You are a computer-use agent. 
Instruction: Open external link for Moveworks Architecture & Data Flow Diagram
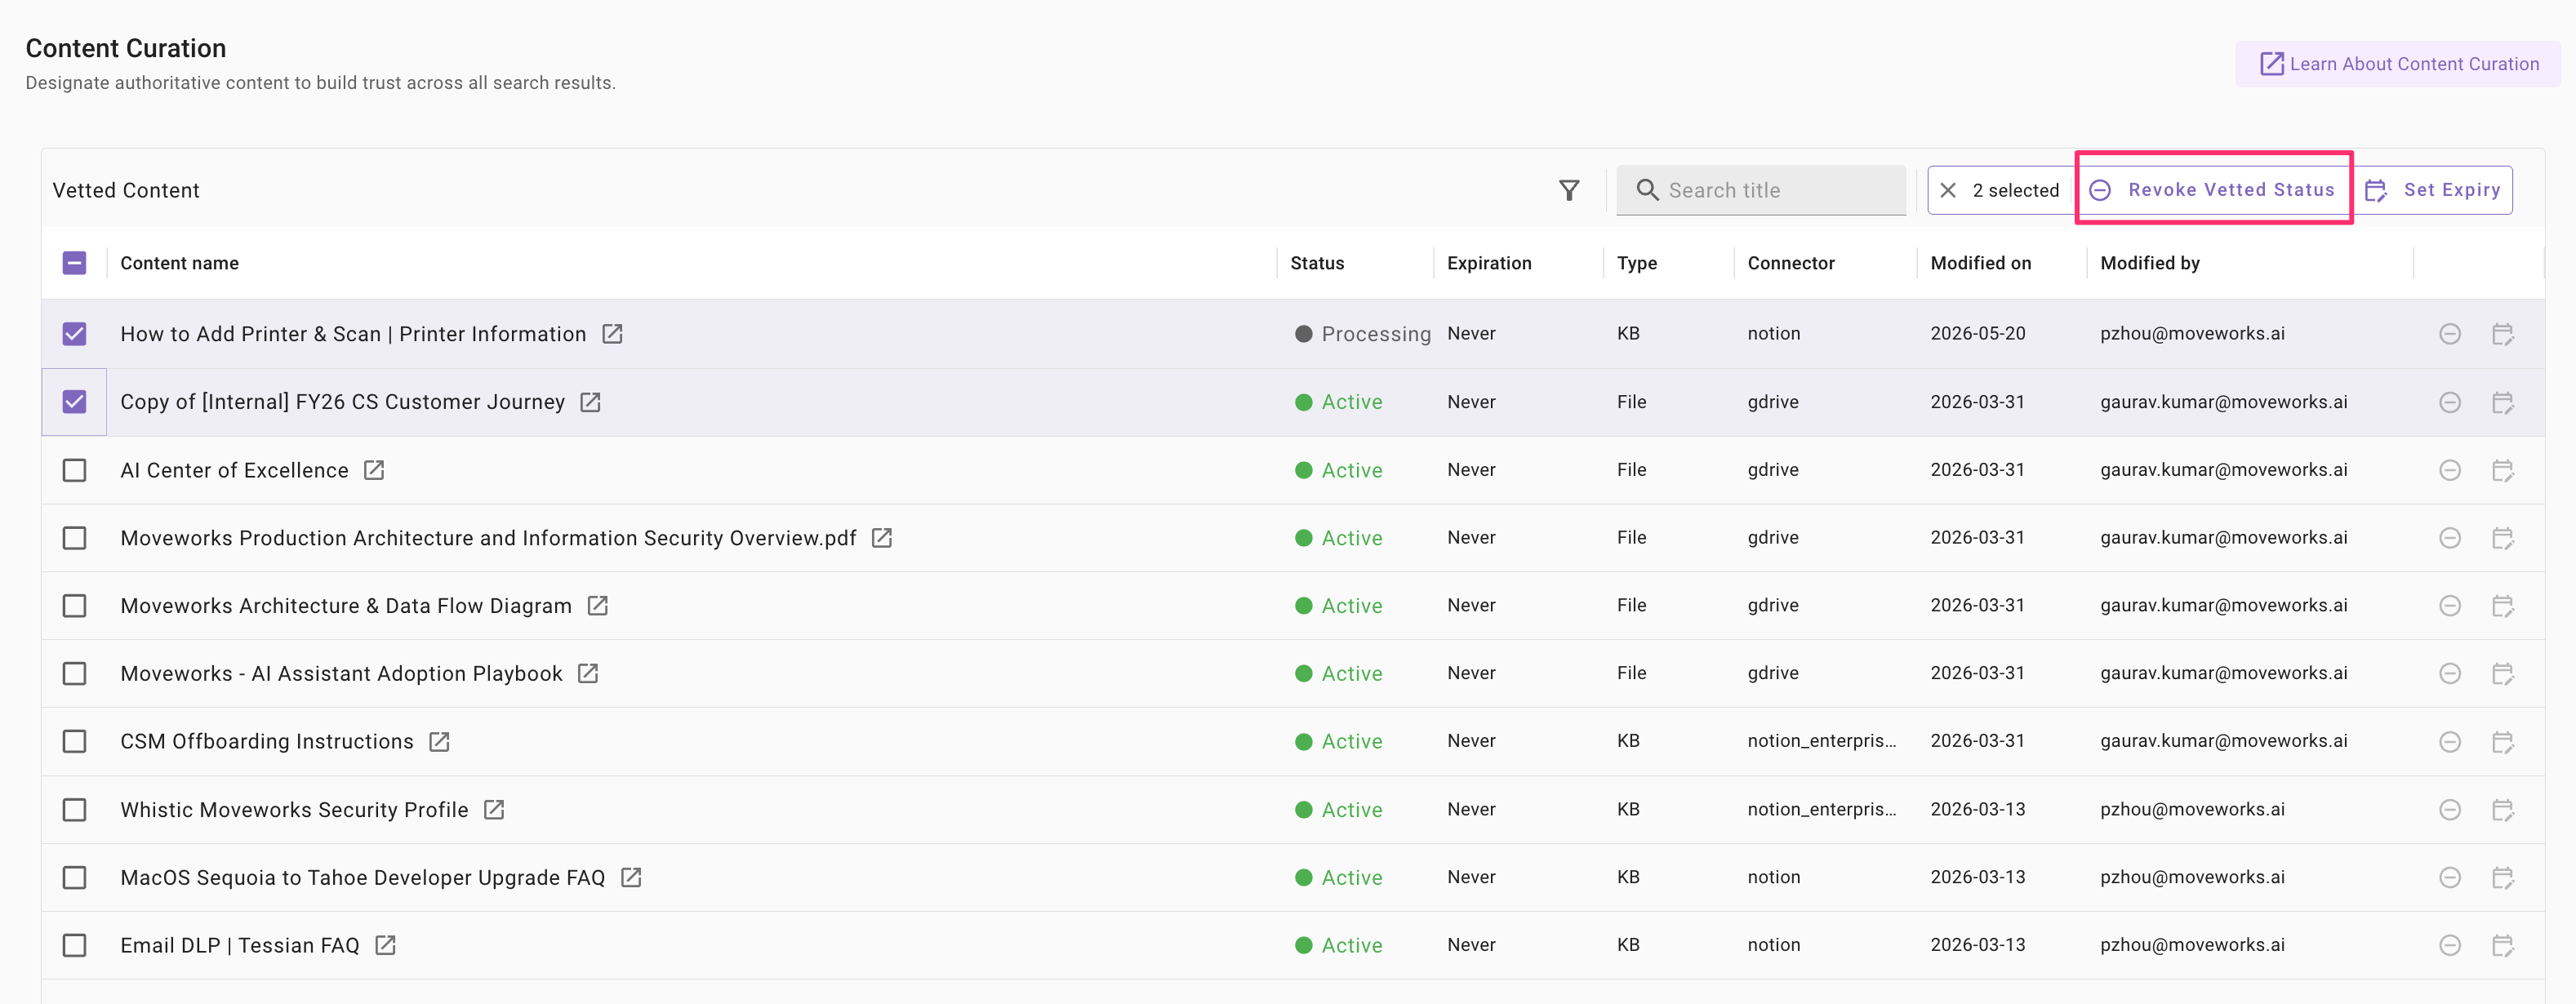pos(597,606)
